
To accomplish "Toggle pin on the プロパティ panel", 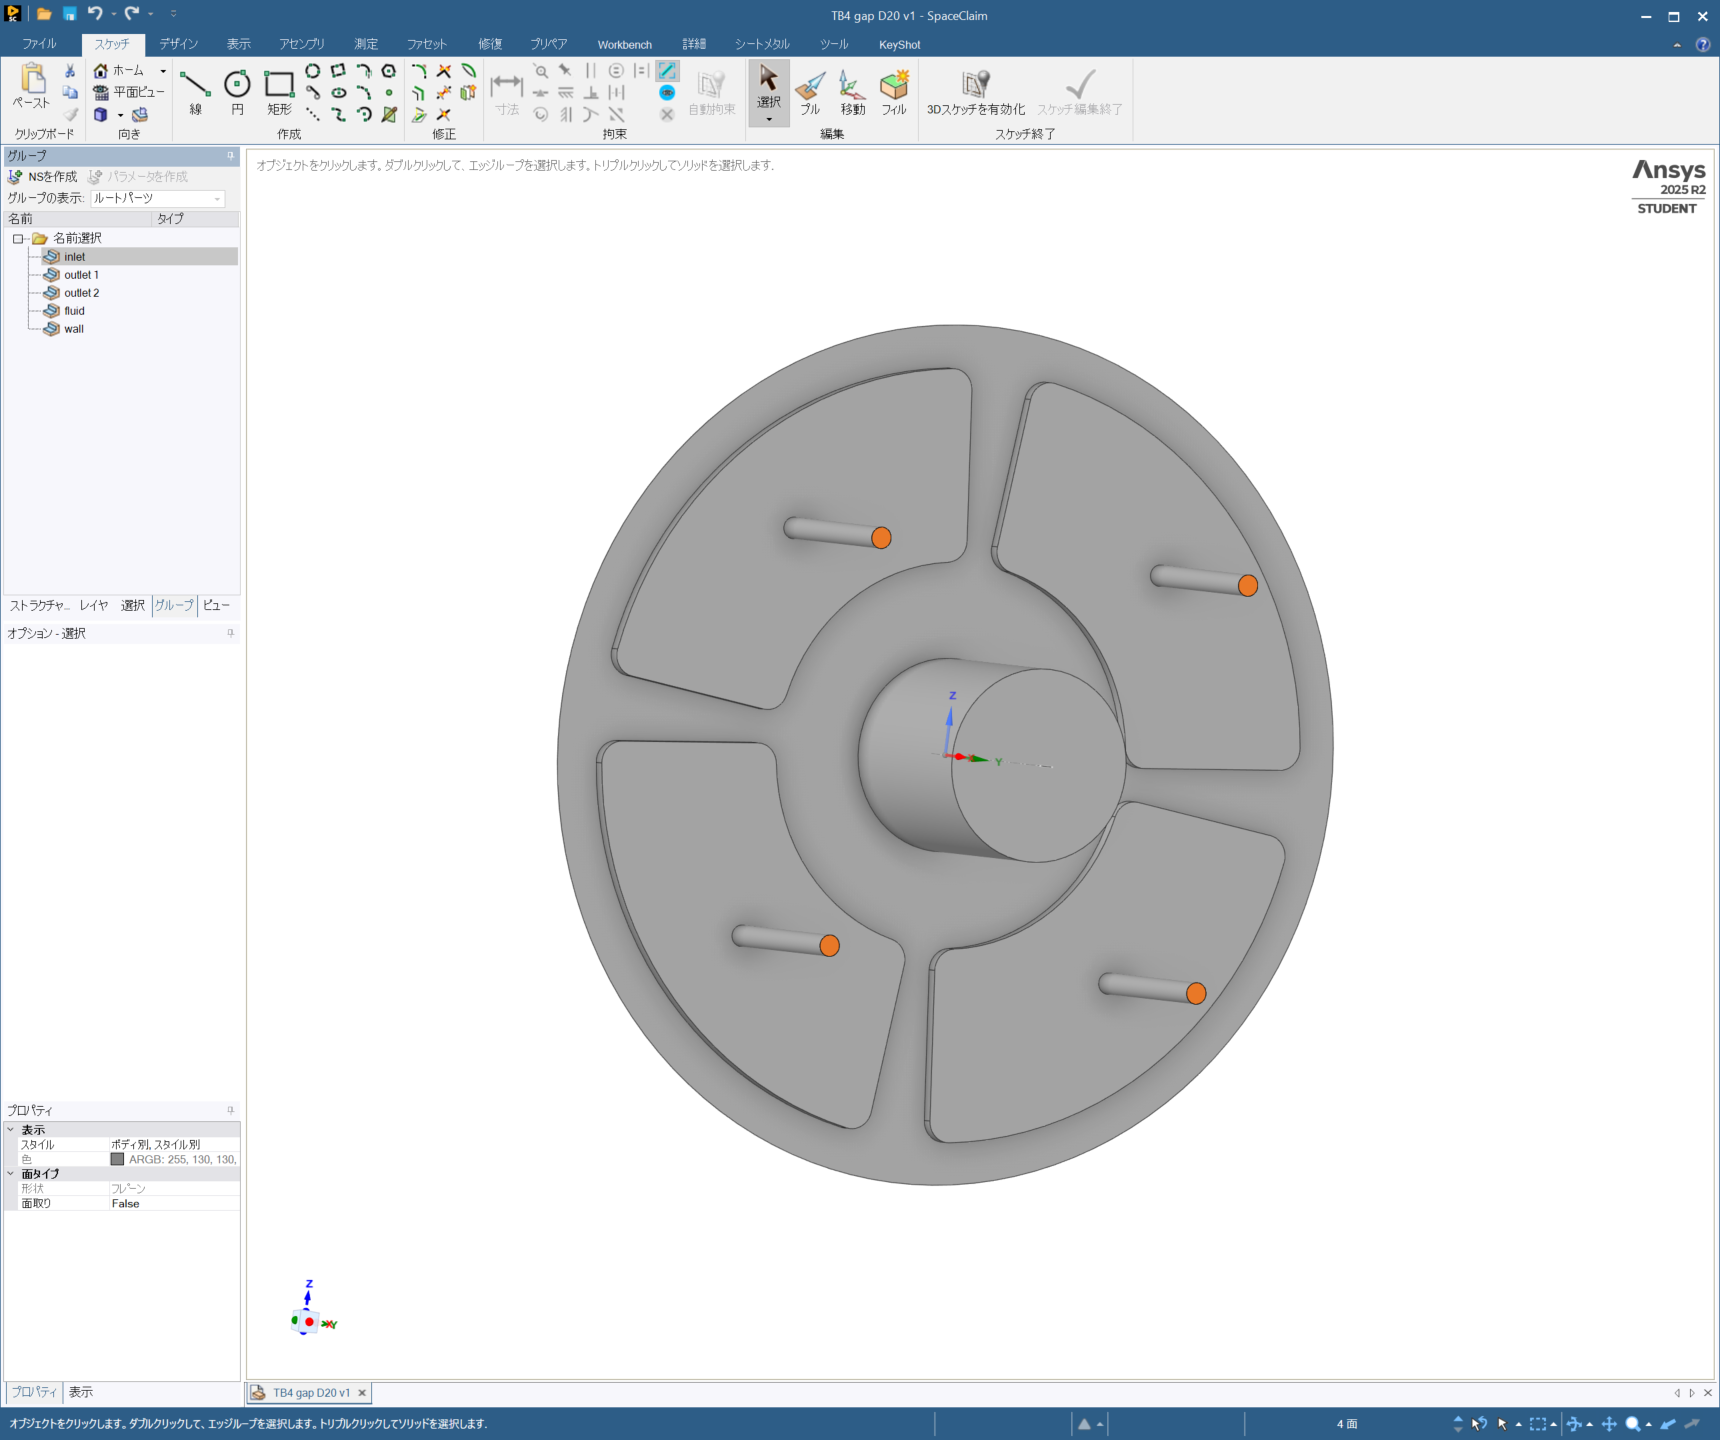I will pos(230,1110).
